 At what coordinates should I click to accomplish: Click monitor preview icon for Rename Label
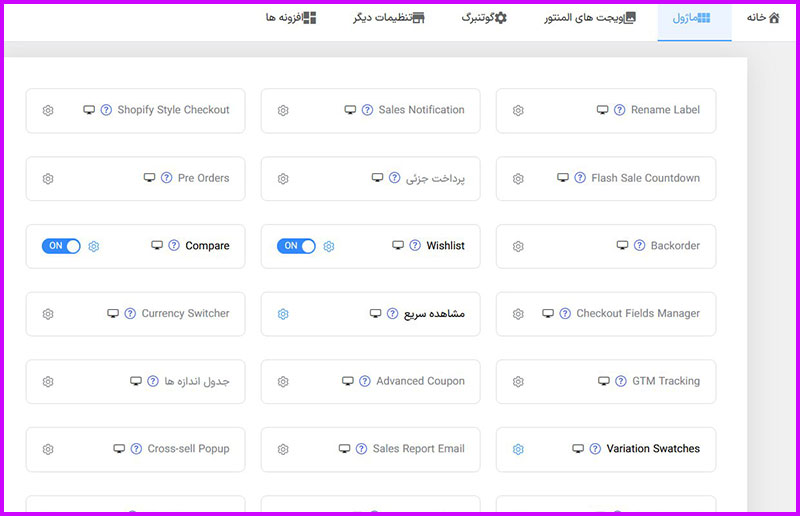click(x=603, y=110)
